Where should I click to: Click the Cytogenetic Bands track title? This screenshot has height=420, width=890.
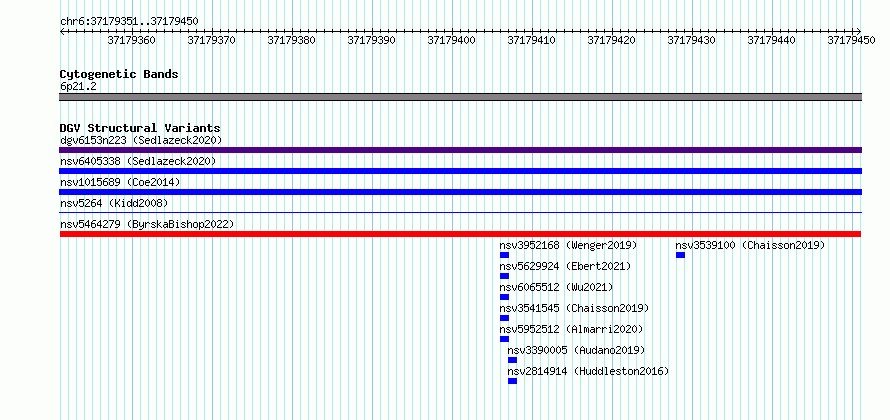click(119, 74)
